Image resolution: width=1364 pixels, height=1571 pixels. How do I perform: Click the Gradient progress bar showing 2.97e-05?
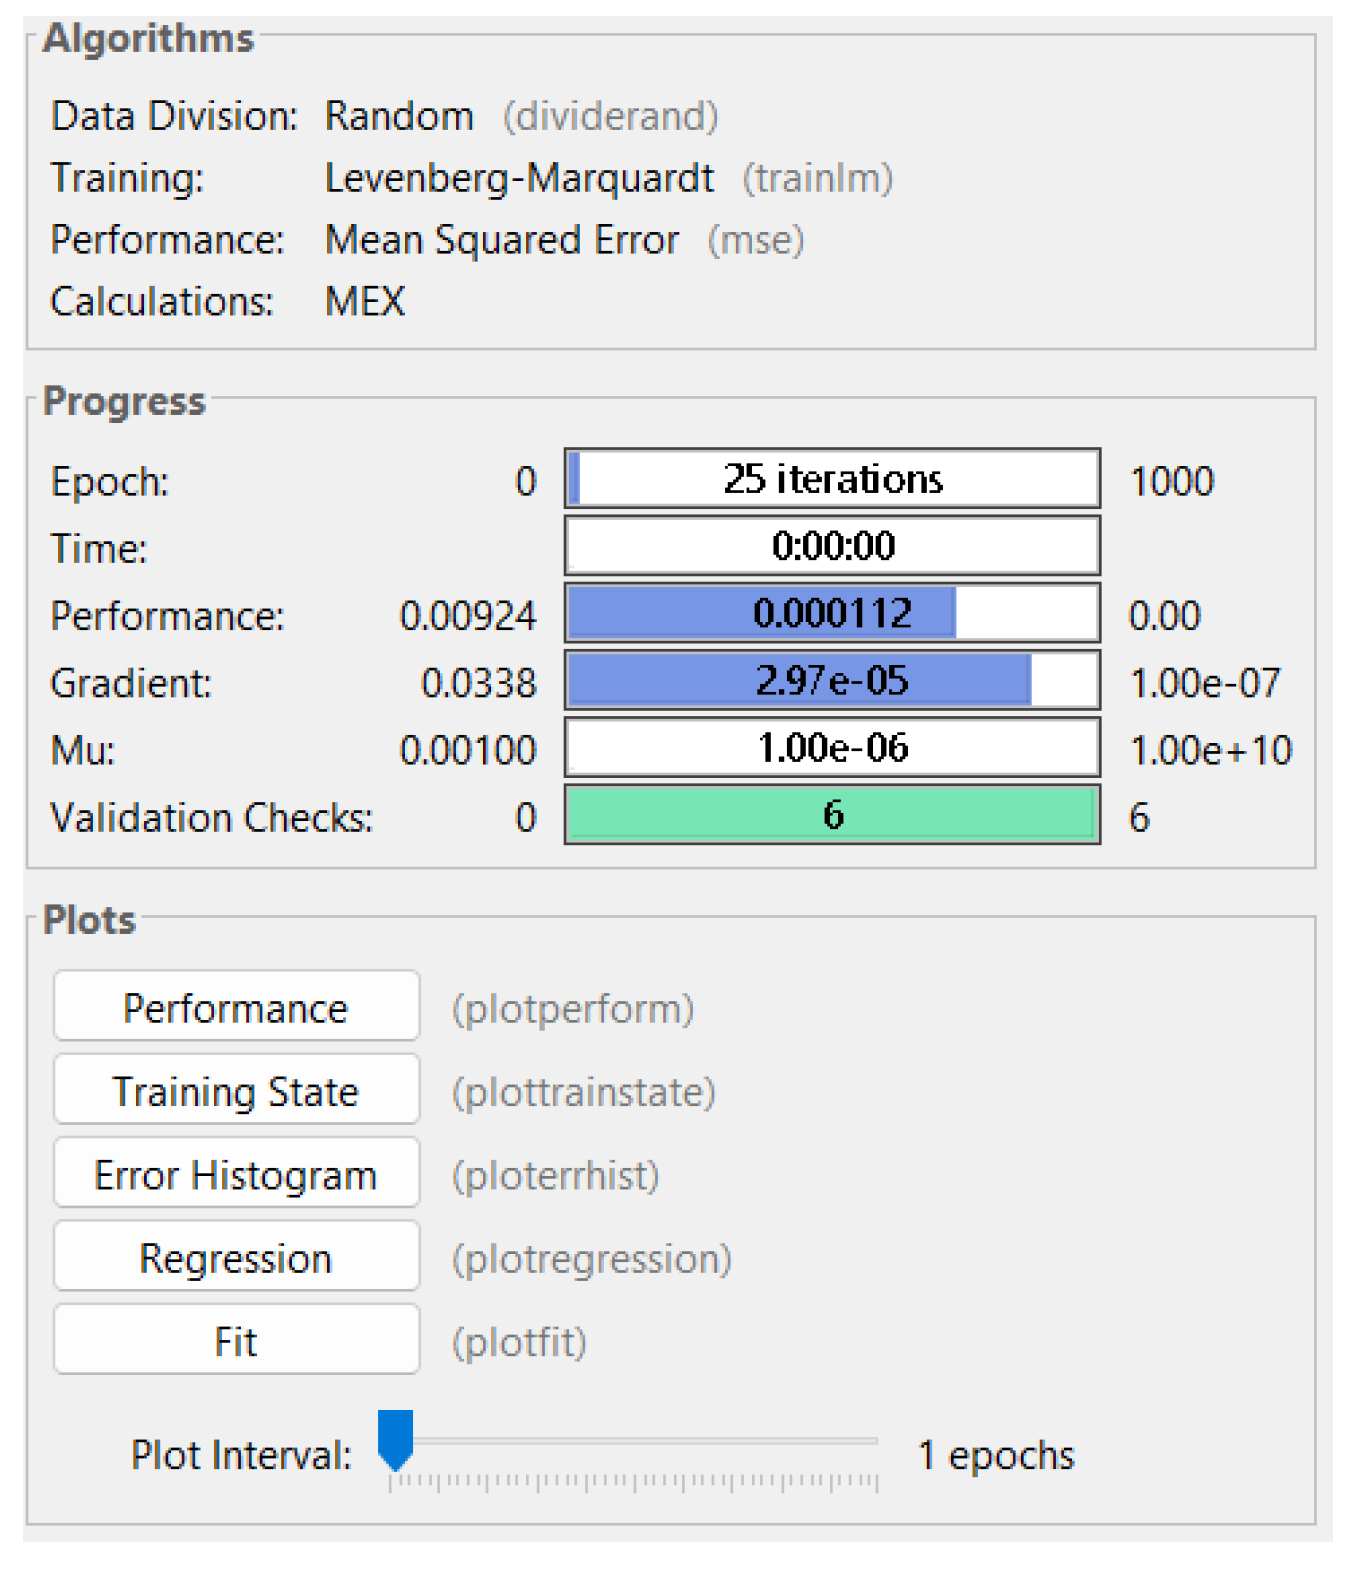coord(832,680)
